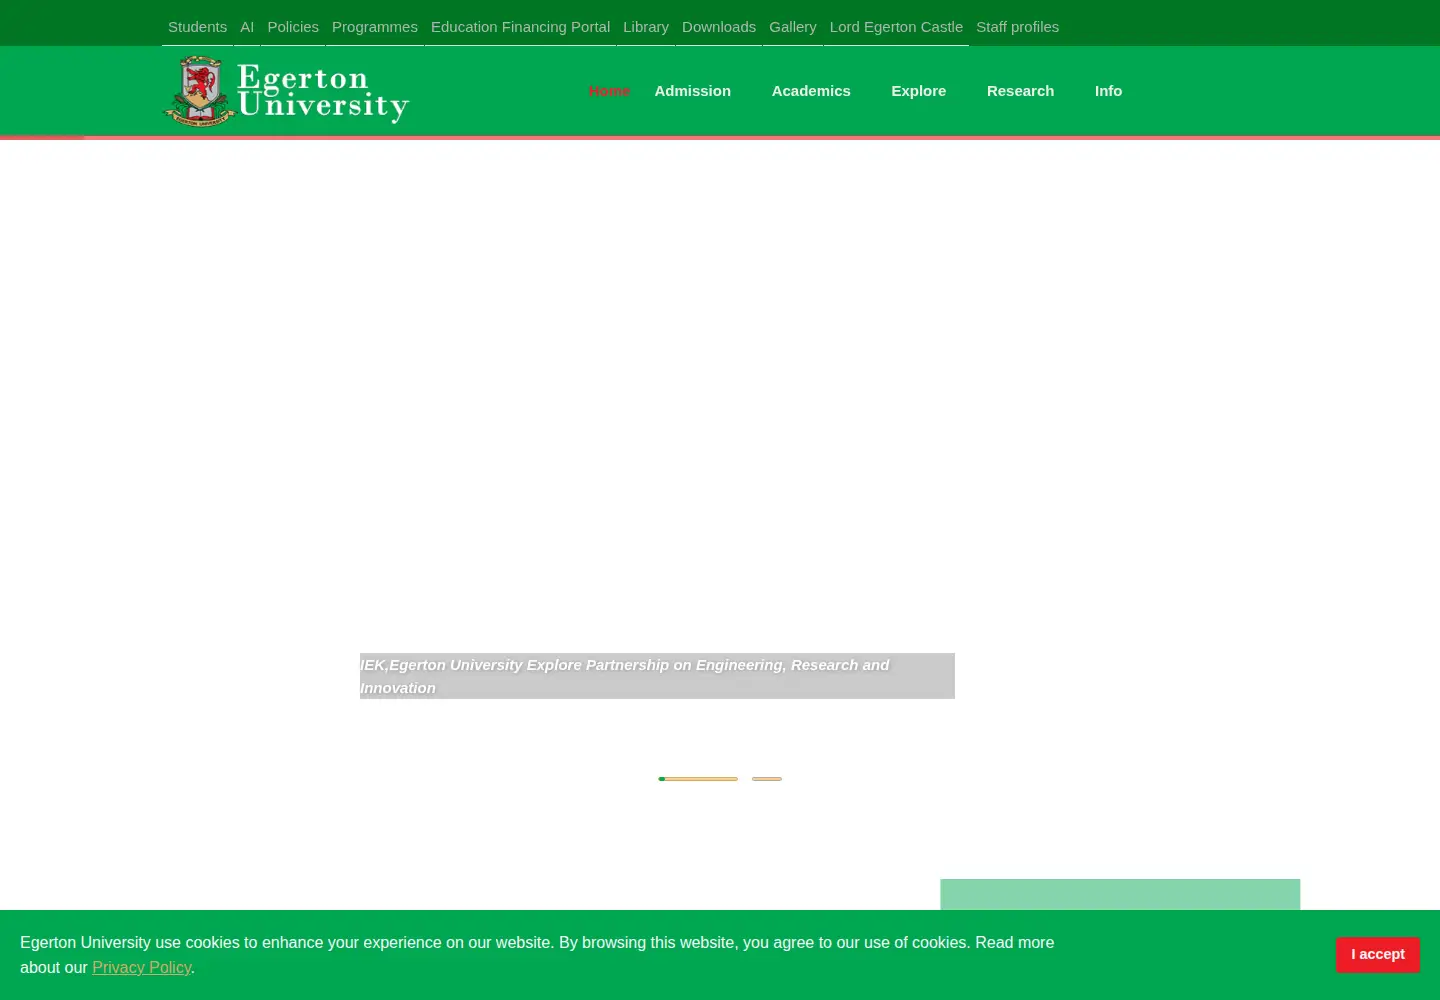Click the I accept cookies button
Screen dimensions: 1440x1000
1378,955
